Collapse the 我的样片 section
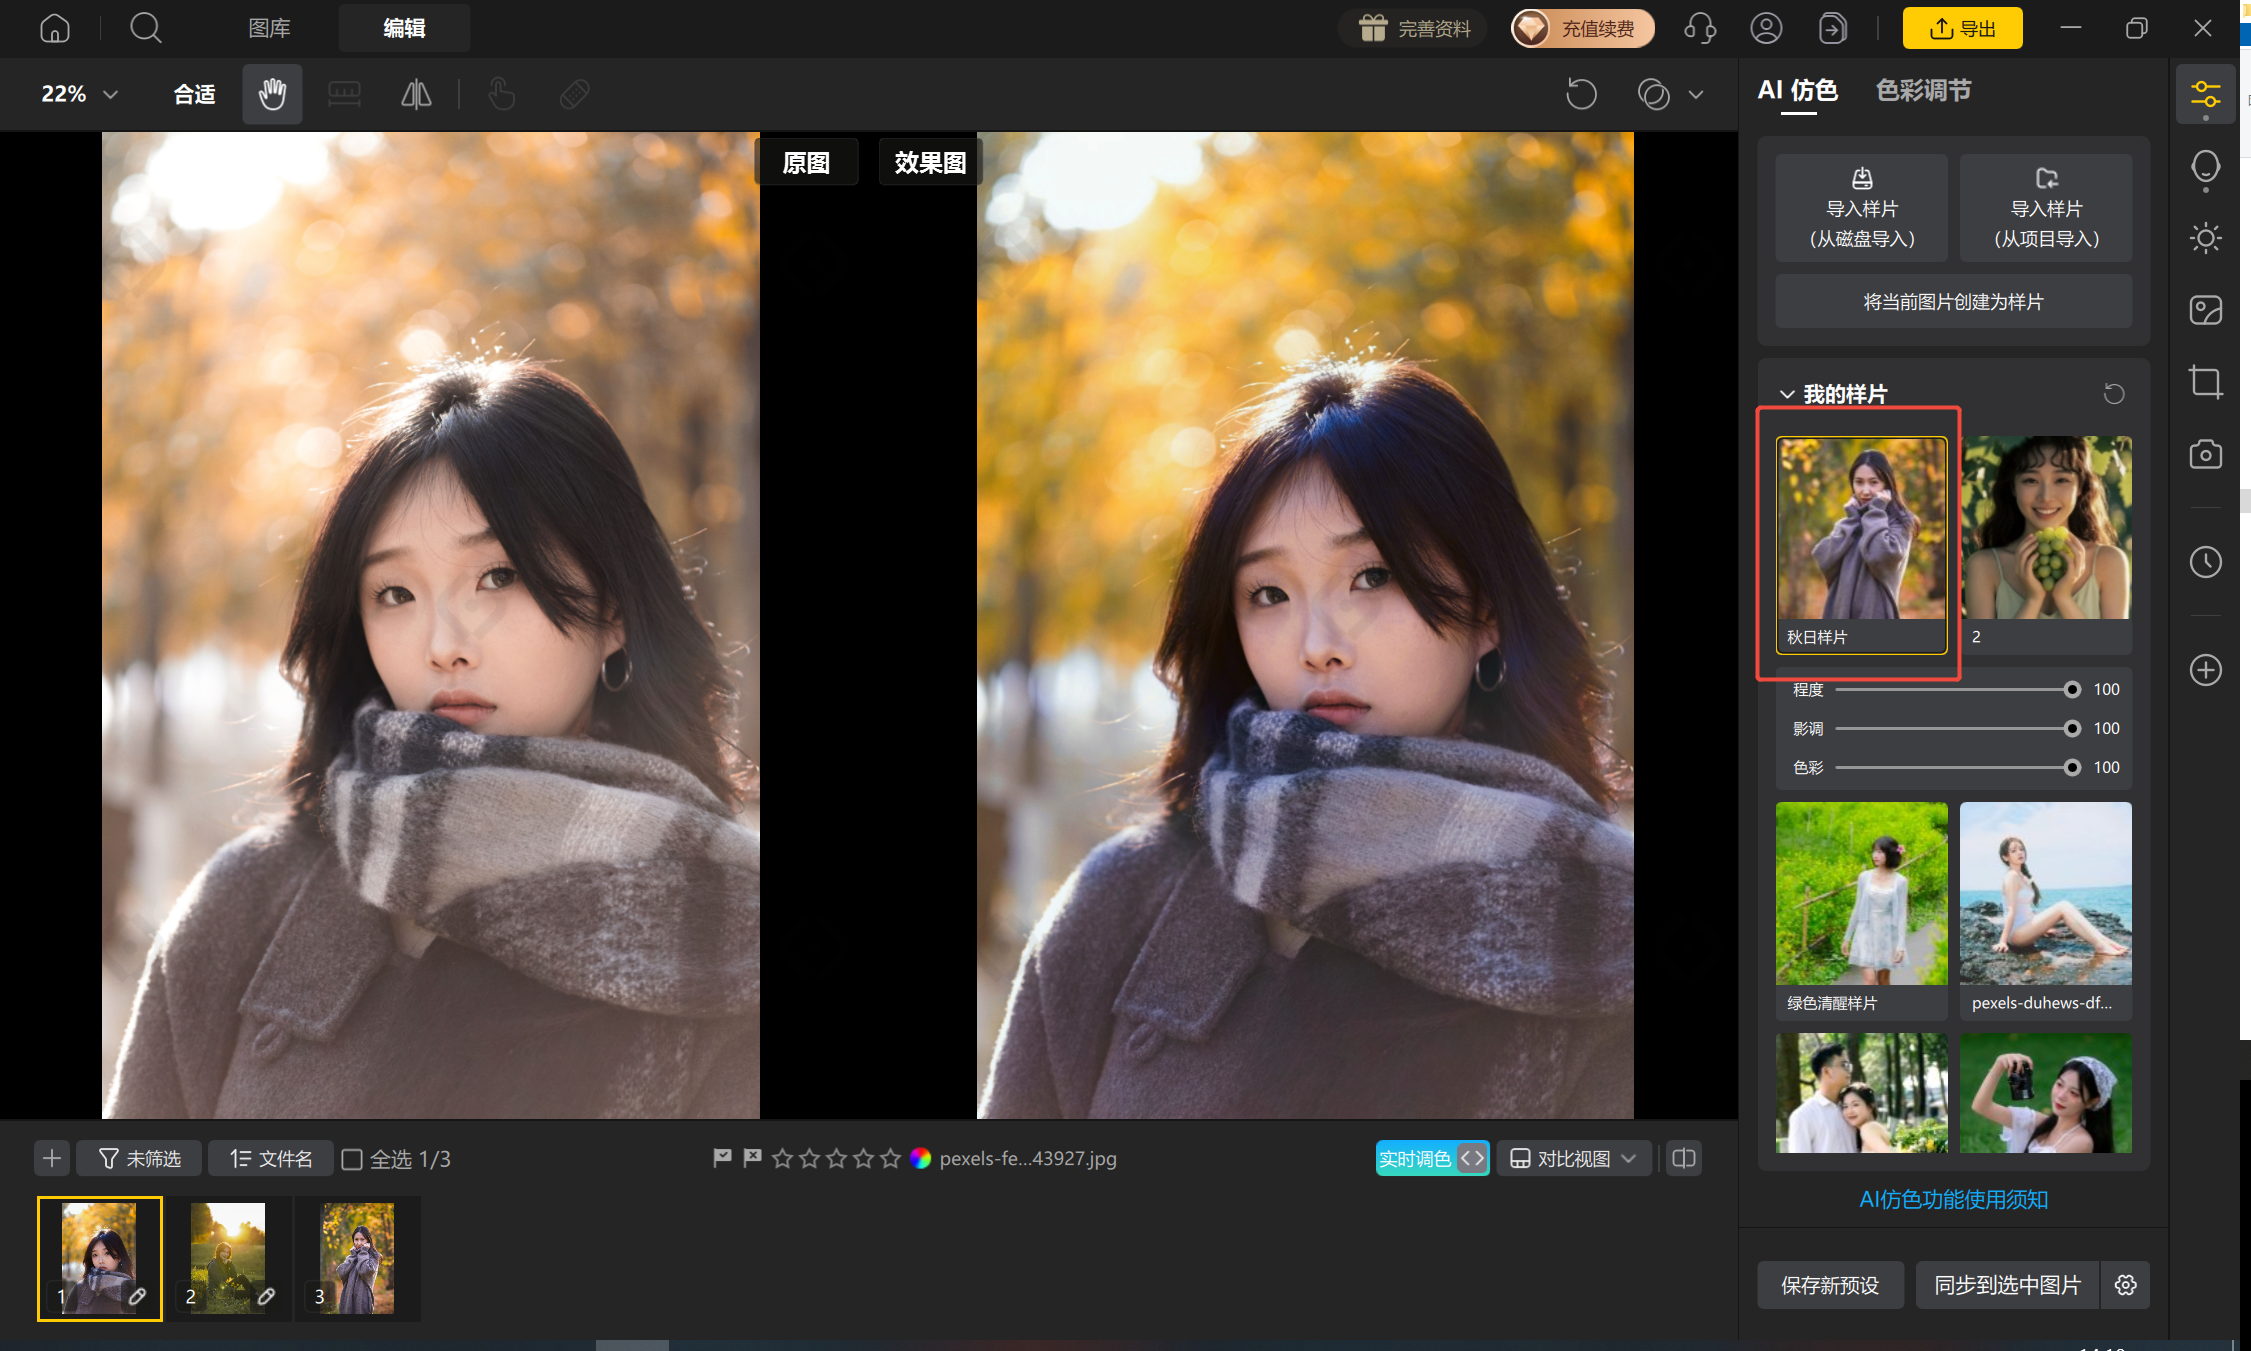 1786,394
